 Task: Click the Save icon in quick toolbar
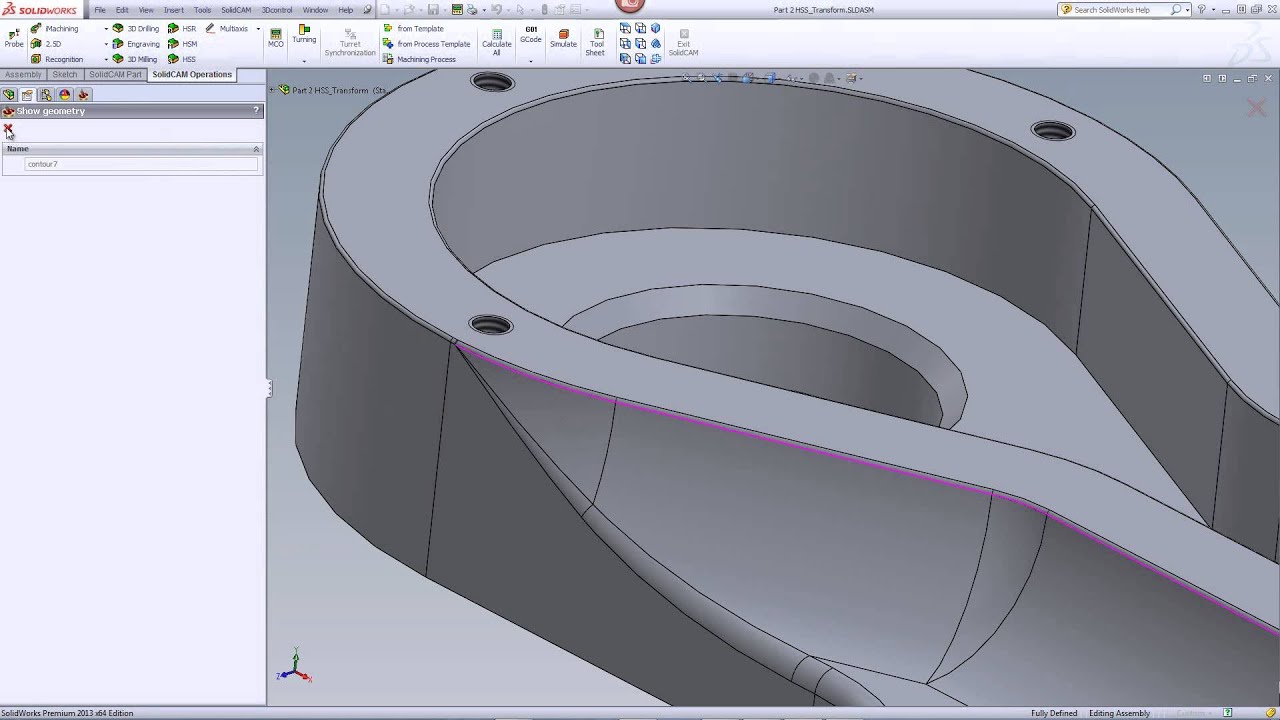click(433, 10)
